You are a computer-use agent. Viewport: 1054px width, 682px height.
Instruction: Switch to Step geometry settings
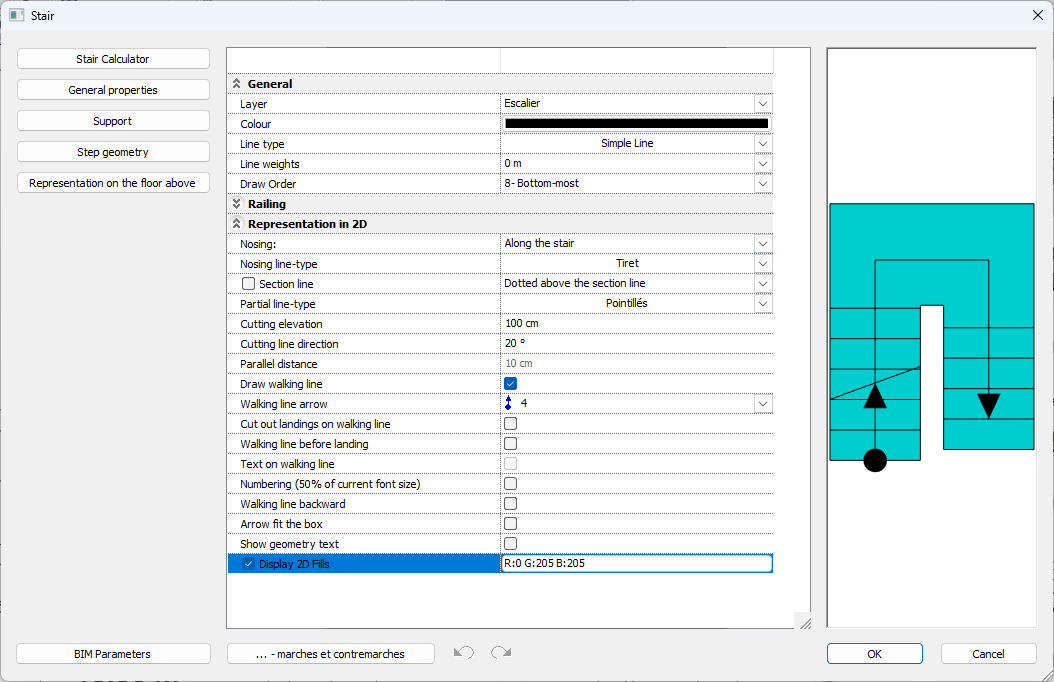[x=113, y=152]
